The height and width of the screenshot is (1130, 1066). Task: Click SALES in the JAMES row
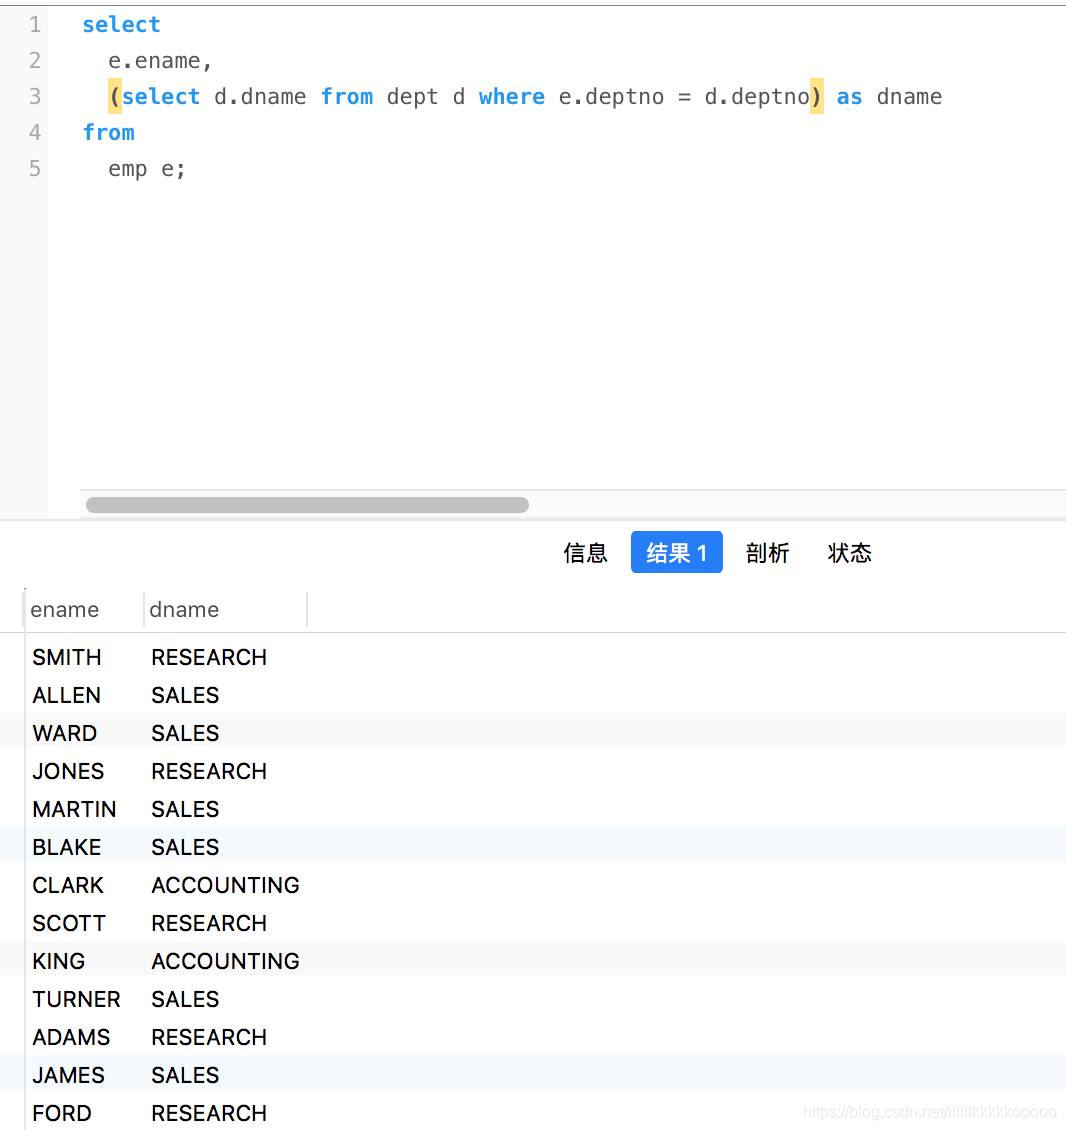pos(185,1075)
